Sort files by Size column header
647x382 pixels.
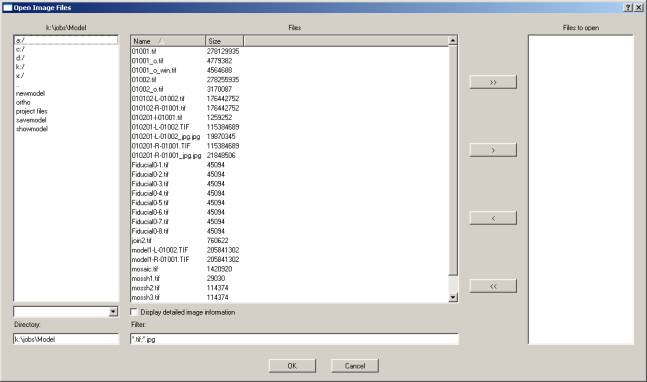(224, 41)
